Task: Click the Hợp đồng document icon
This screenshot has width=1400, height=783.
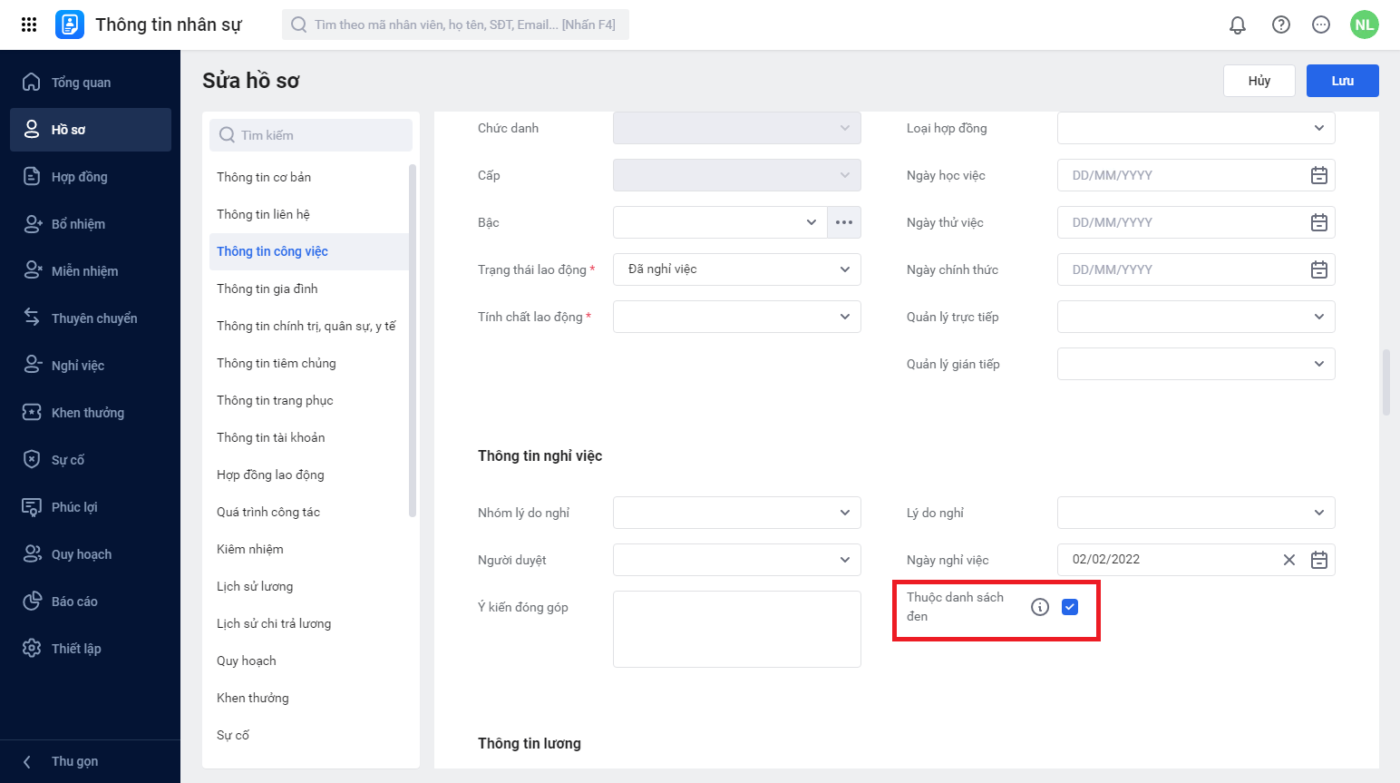Action: click(x=32, y=177)
